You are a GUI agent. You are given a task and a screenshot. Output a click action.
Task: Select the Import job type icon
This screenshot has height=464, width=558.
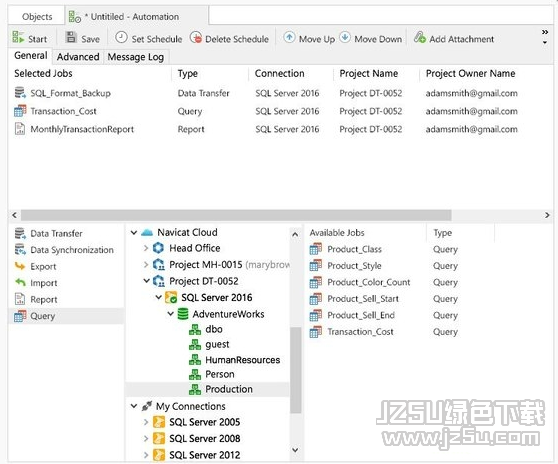pyautogui.click(x=20, y=283)
